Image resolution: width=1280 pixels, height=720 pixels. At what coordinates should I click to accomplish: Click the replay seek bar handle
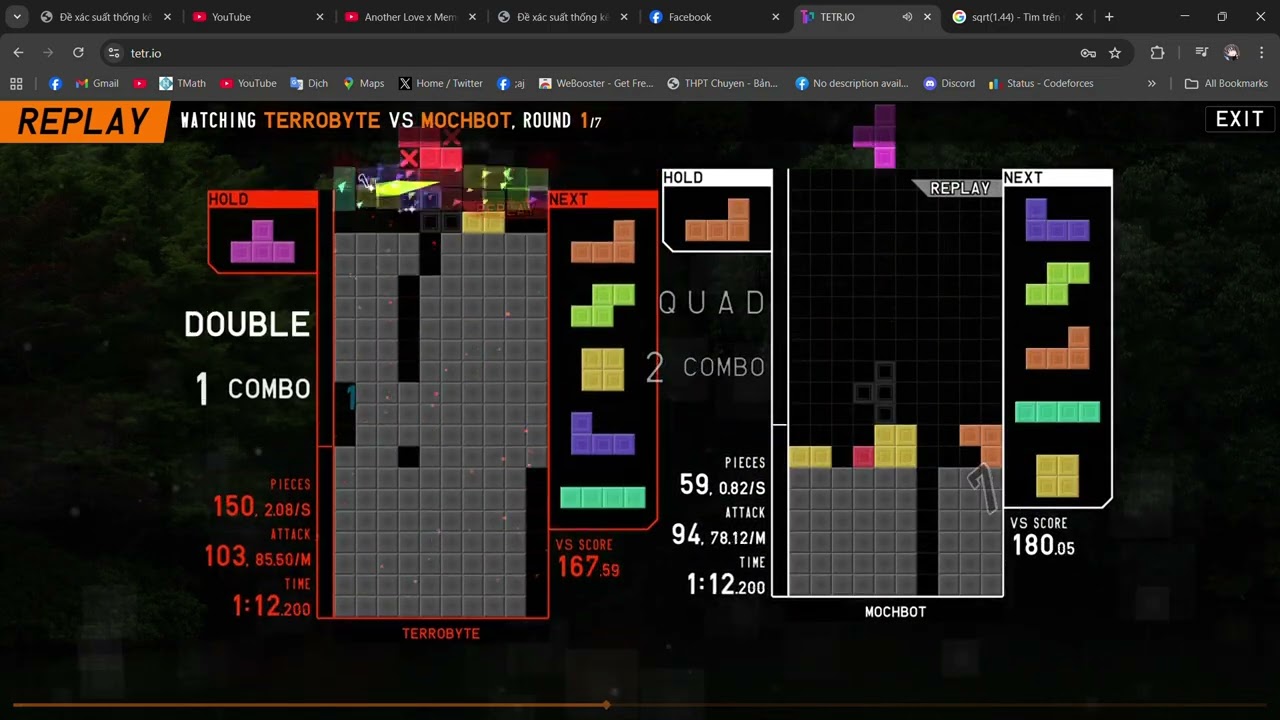pyautogui.click(x=606, y=705)
